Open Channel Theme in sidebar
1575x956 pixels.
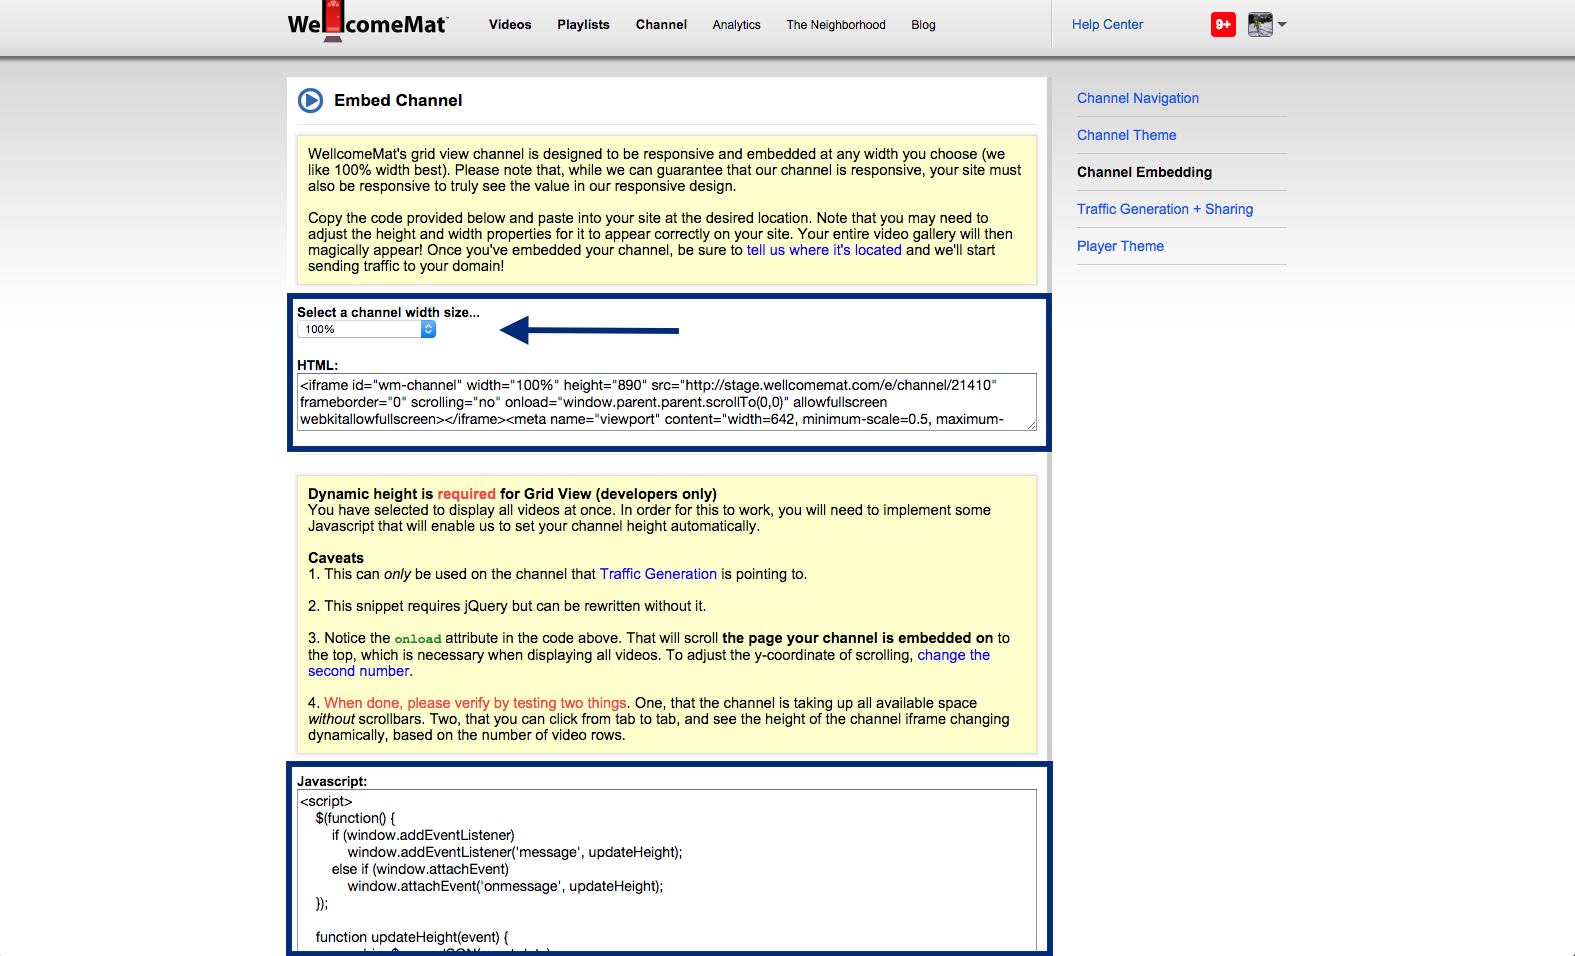click(x=1126, y=135)
